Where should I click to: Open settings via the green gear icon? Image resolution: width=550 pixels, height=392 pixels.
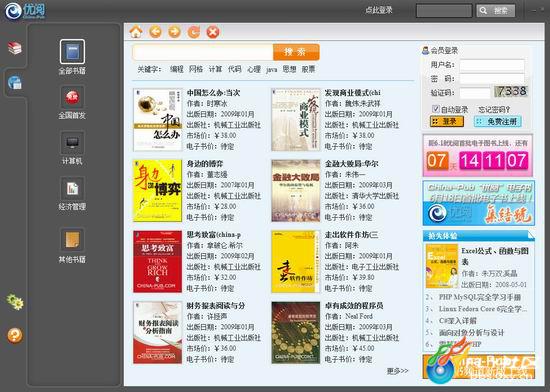(x=15, y=302)
